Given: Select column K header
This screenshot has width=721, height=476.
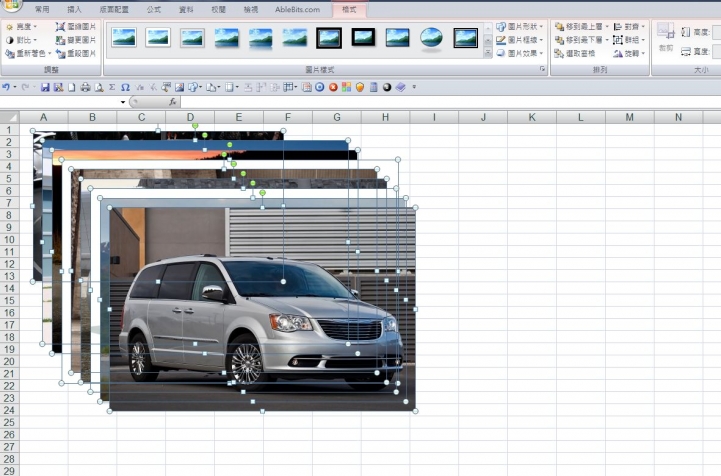Looking at the screenshot, I should coord(532,117).
